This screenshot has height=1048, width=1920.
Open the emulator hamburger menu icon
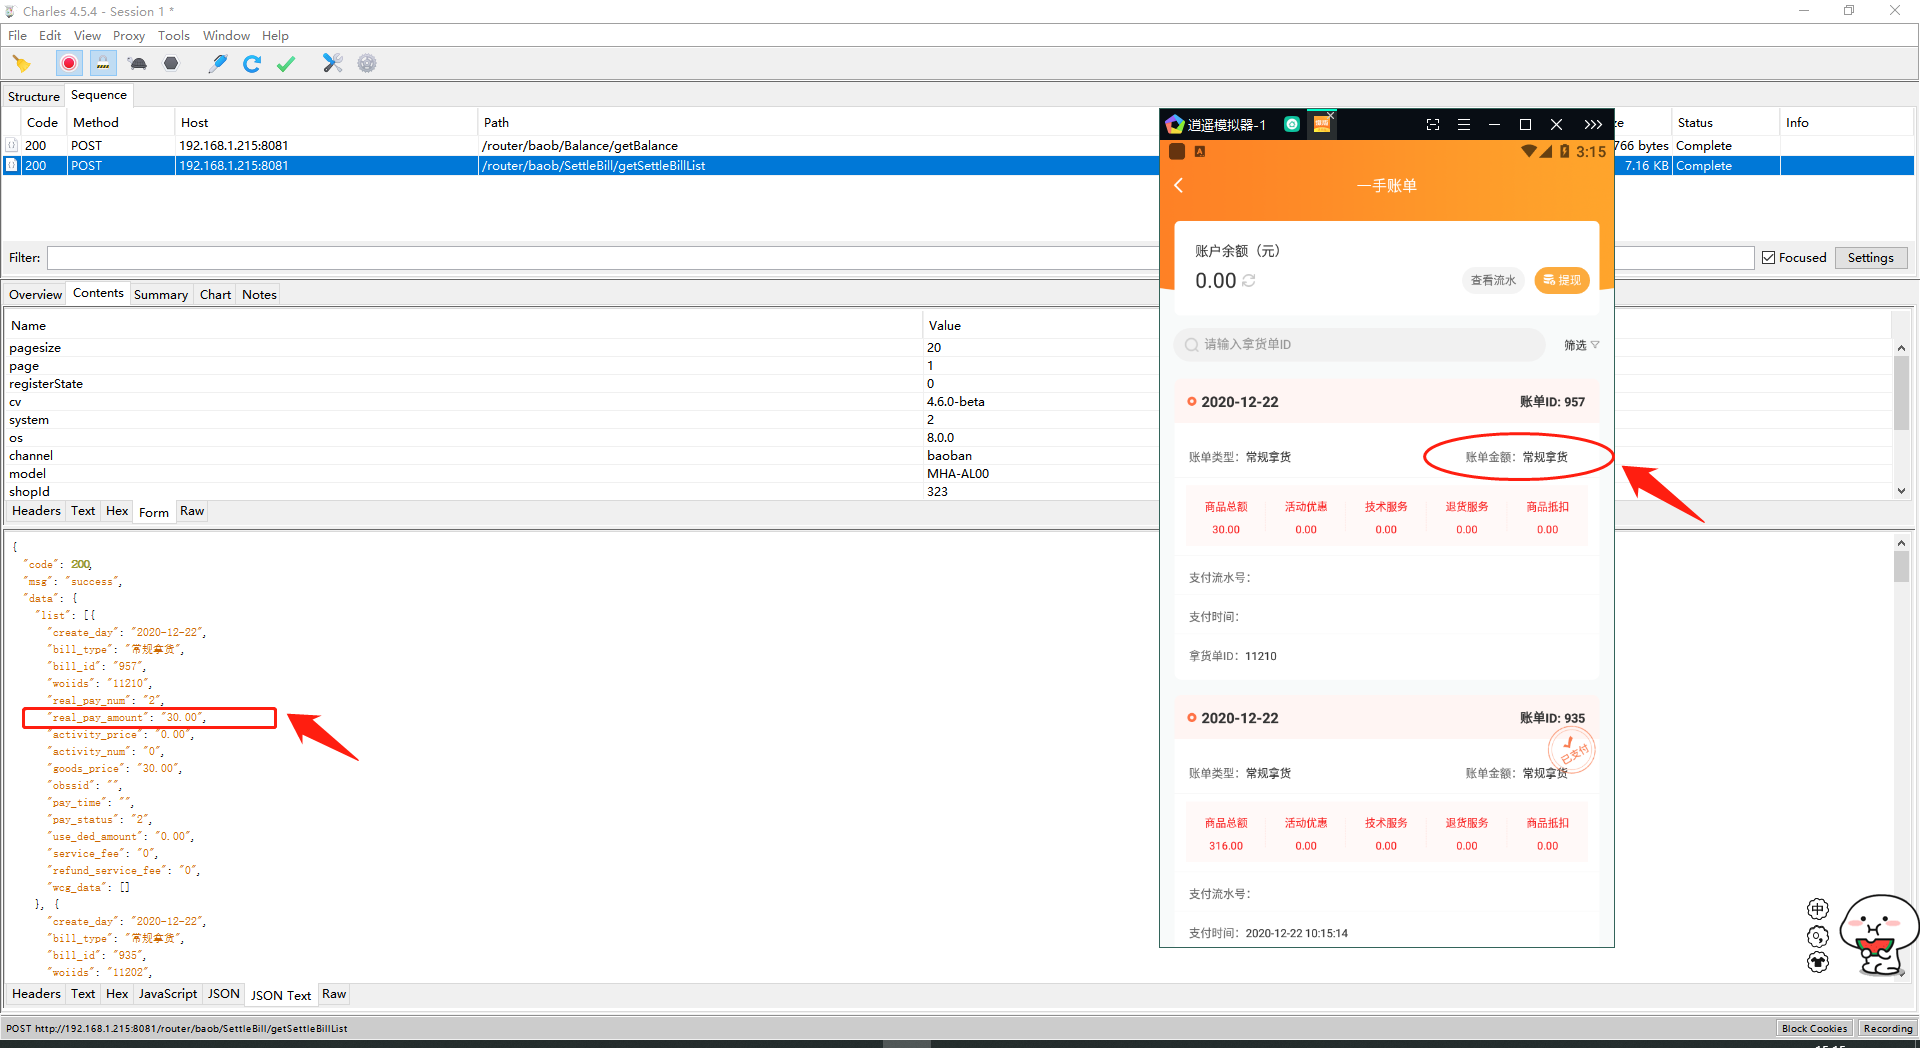tap(1463, 125)
